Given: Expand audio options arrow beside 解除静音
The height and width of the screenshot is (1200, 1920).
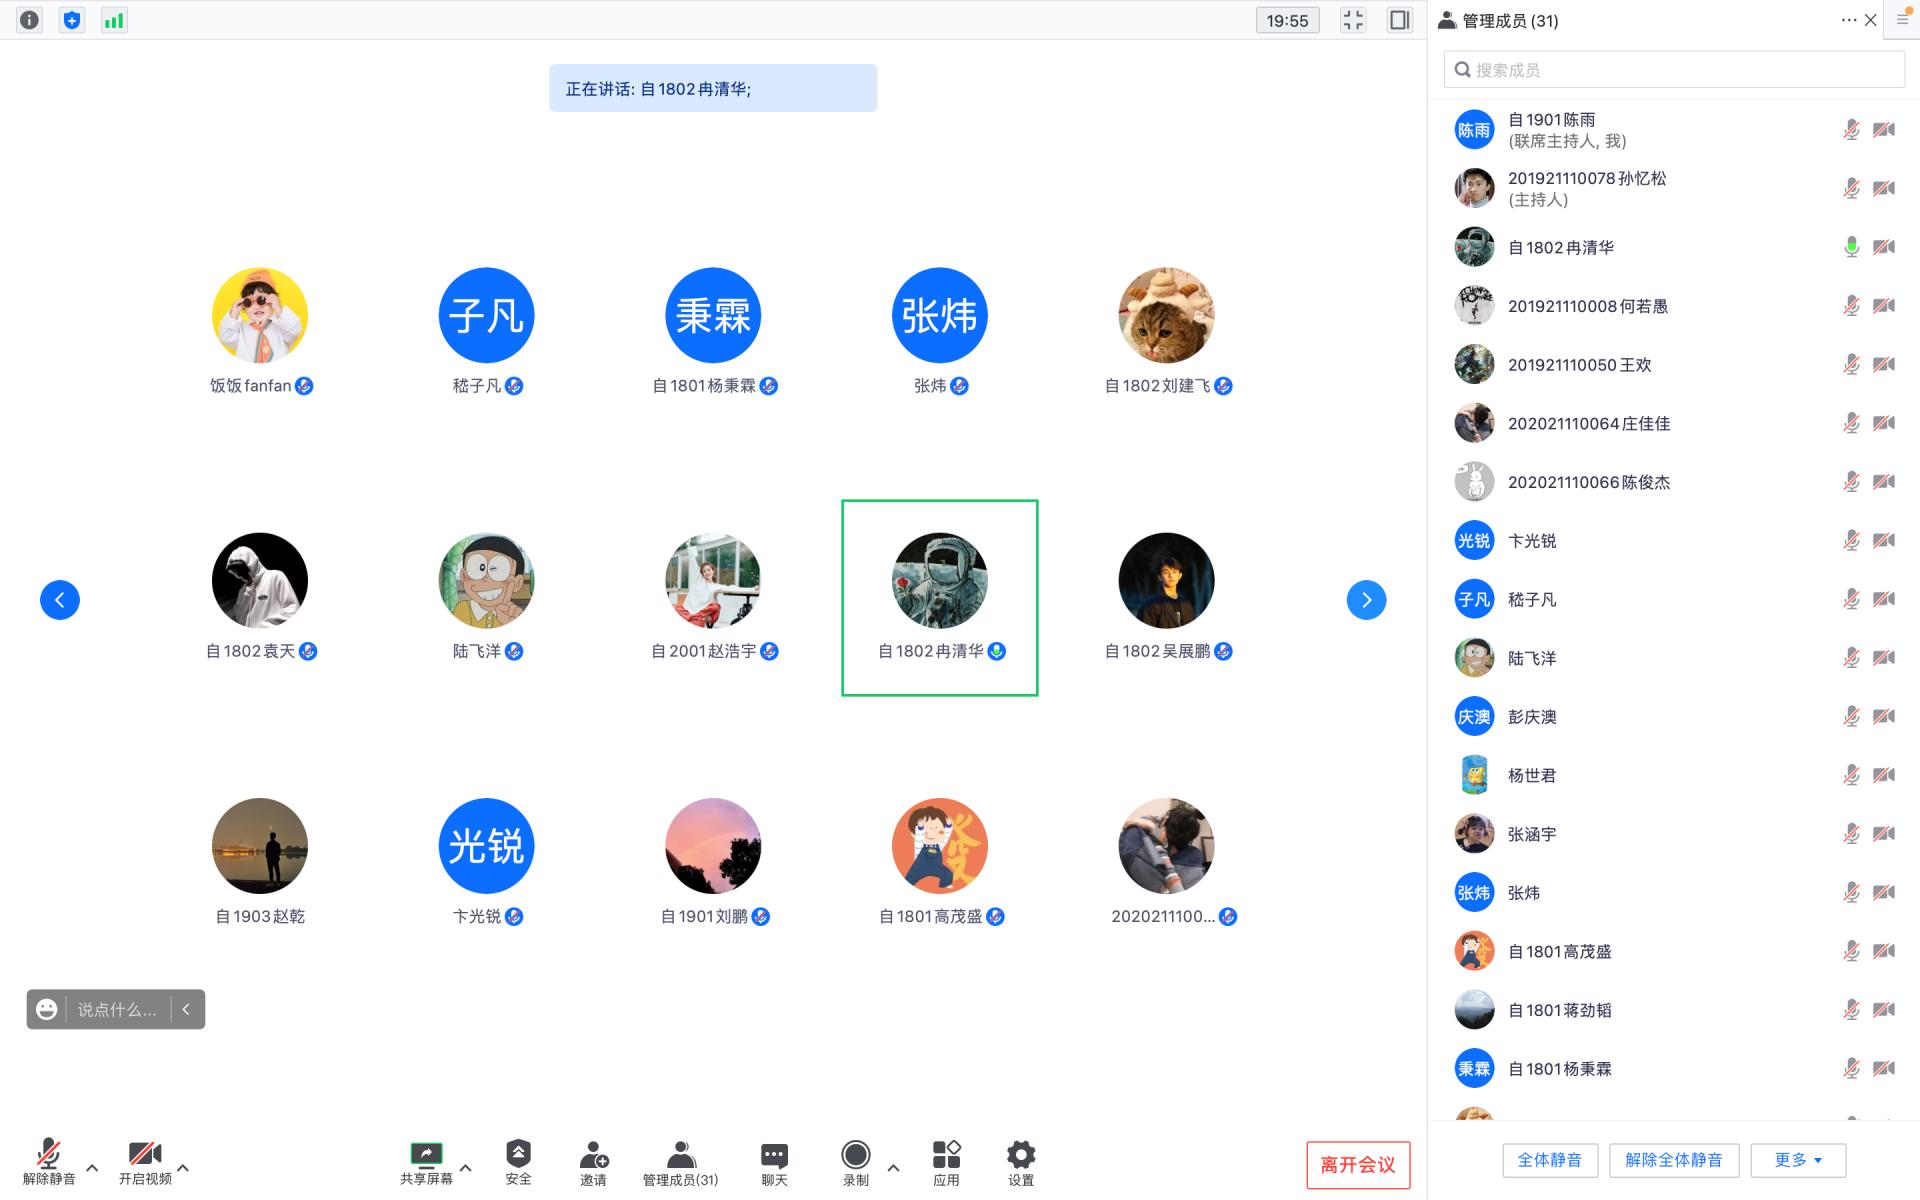Looking at the screenshot, I should coord(92,1167).
